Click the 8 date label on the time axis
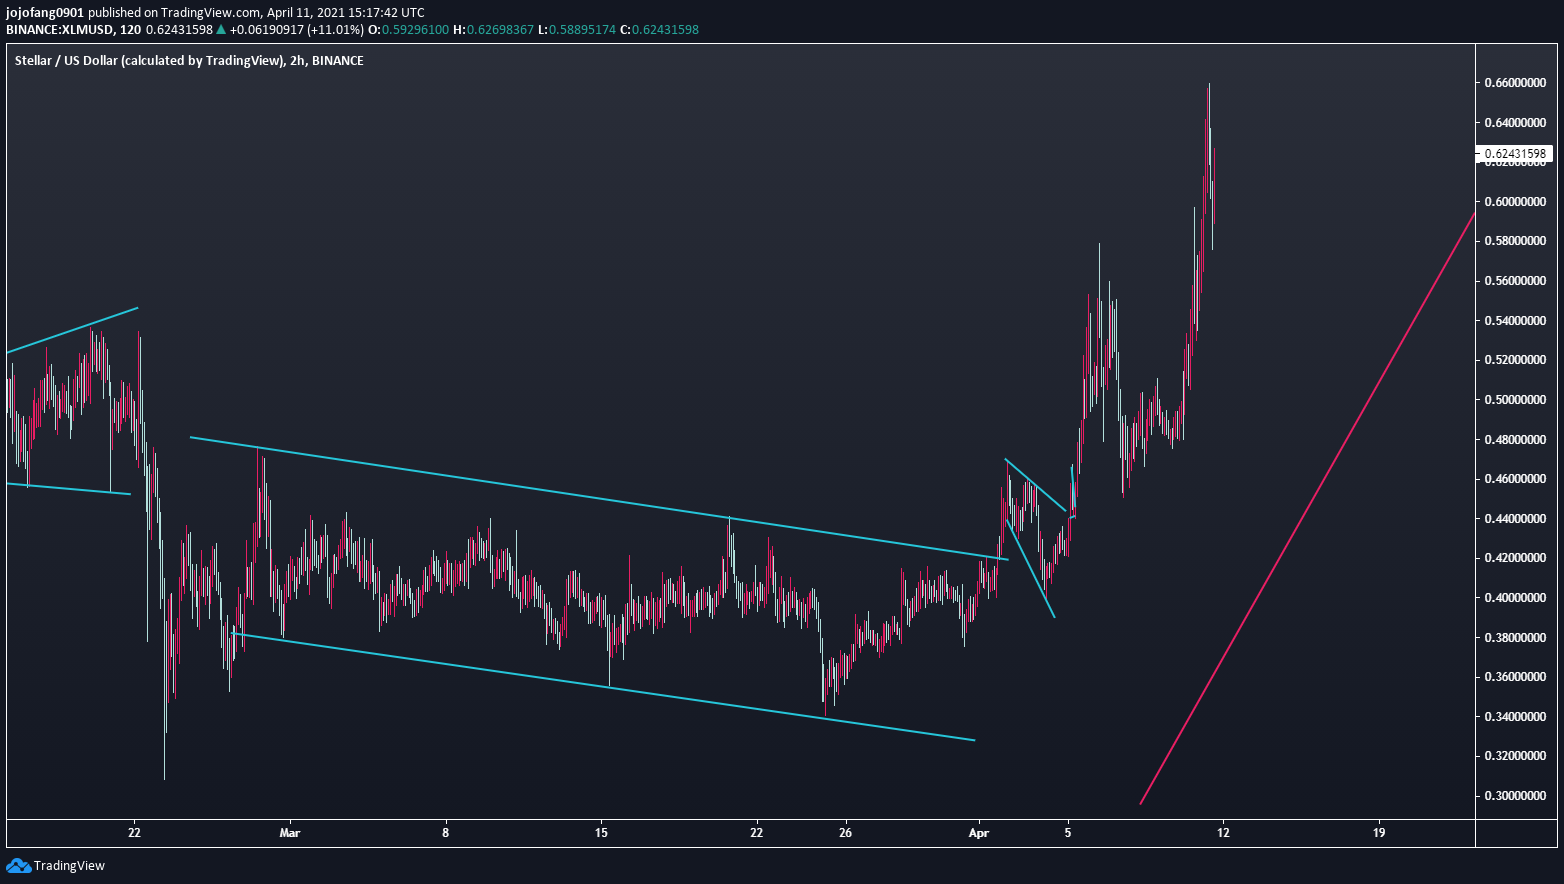1564x884 pixels. (x=446, y=832)
